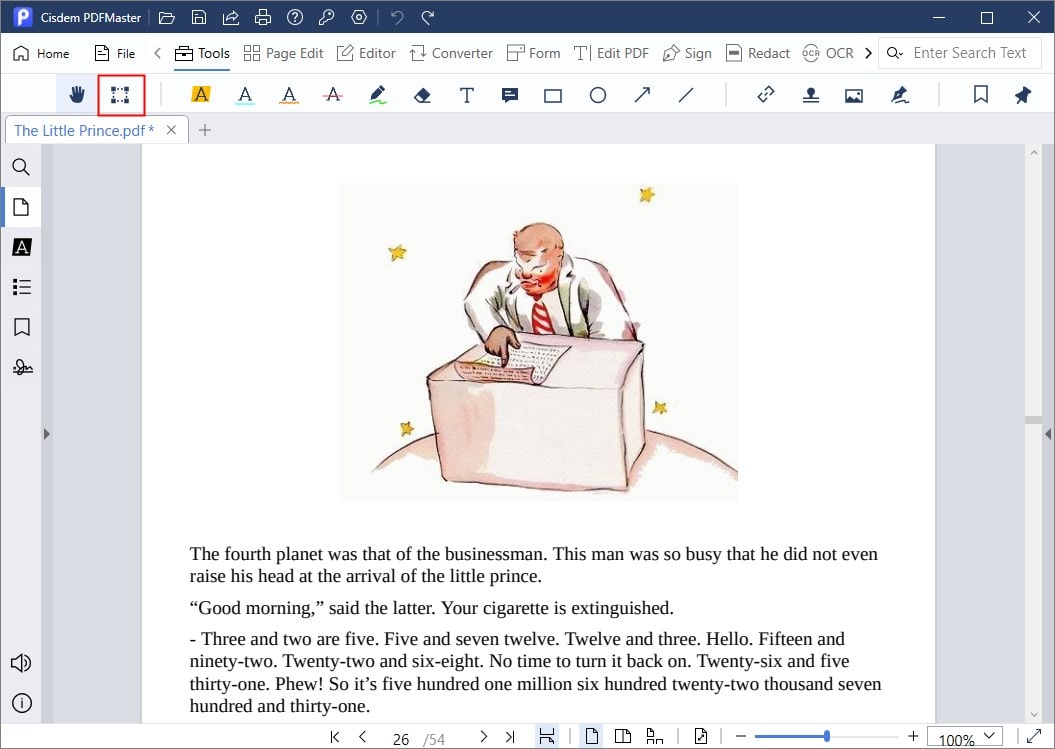This screenshot has width=1055, height=749.
Task: Switch to the Redact tab
Action: tap(758, 53)
